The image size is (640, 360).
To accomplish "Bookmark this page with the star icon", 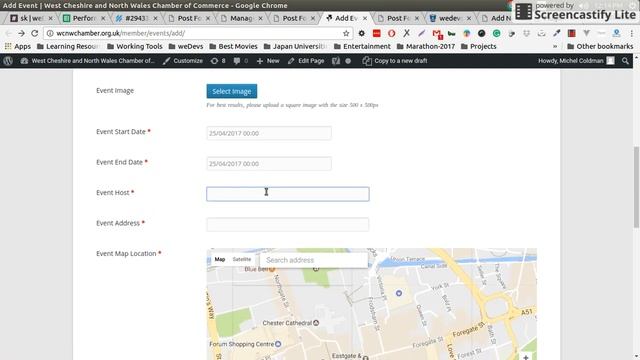I will [346, 33].
